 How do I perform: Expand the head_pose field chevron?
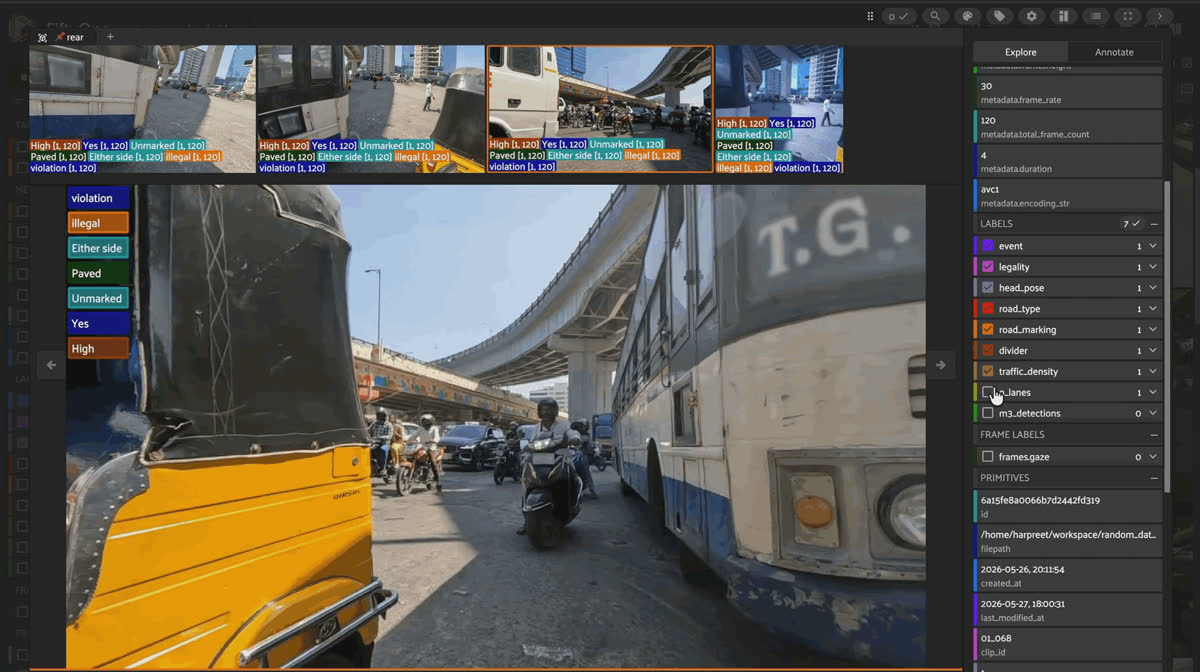click(1153, 288)
